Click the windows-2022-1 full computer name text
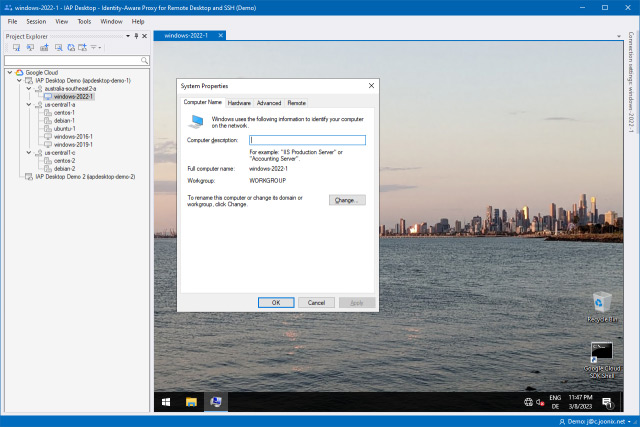The width and height of the screenshot is (640, 427). pyautogui.click(x=268, y=169)
